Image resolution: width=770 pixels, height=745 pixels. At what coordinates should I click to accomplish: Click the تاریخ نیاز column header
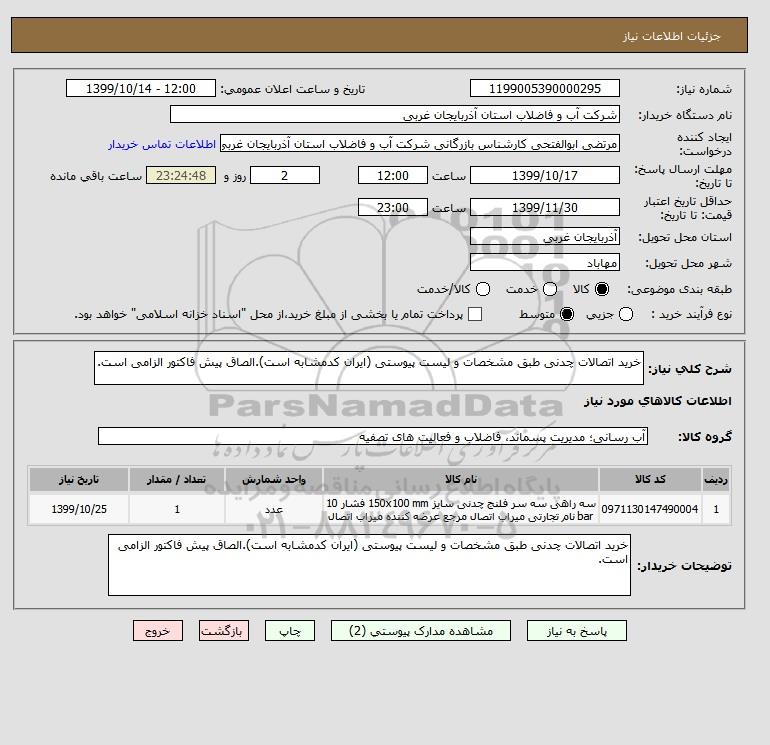(x=79, y=479)
